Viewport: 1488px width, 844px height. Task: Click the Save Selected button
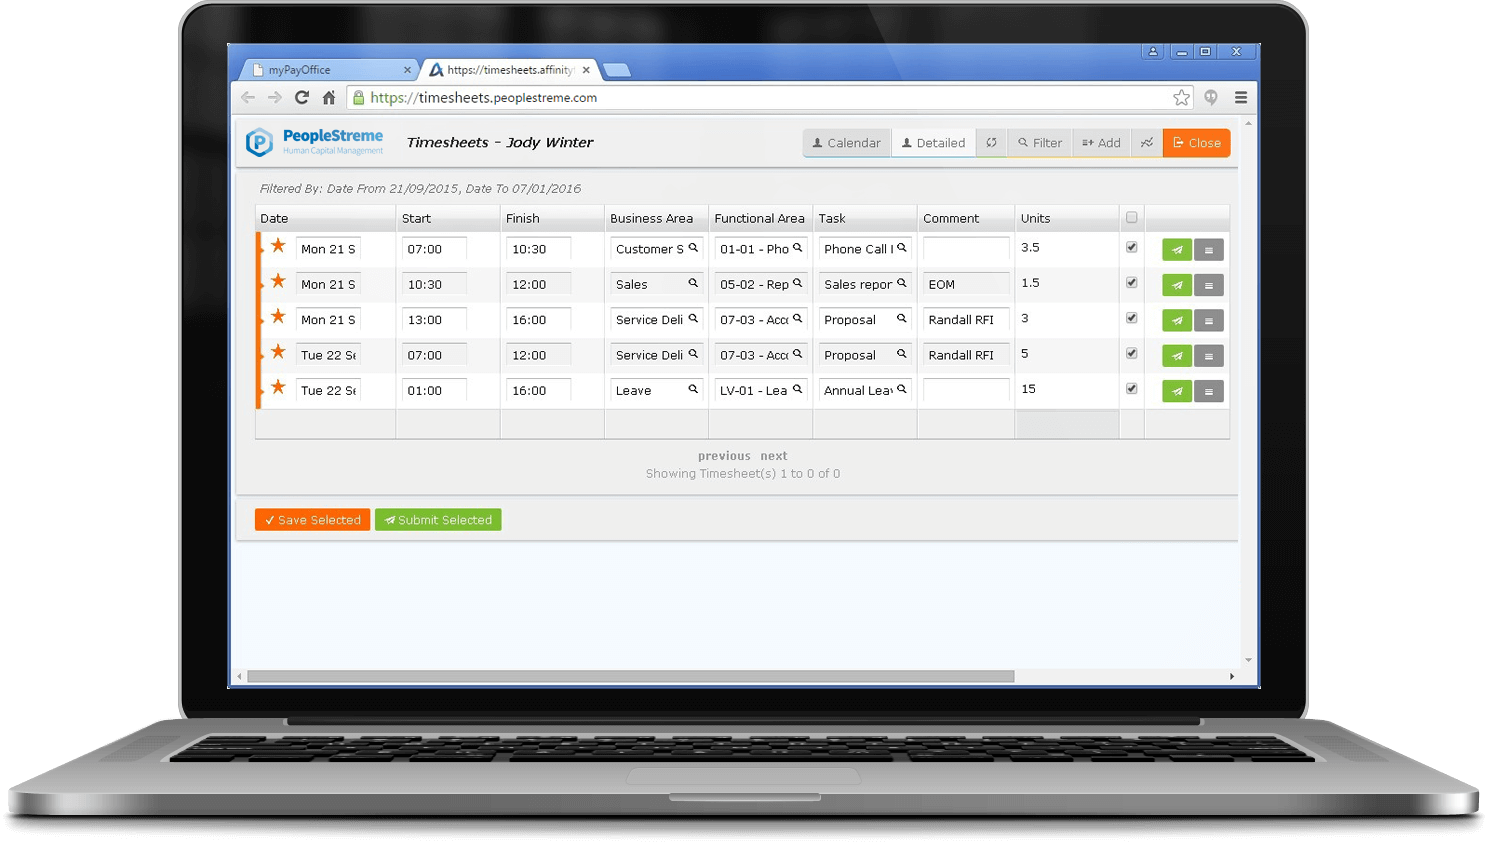(312, 520)
